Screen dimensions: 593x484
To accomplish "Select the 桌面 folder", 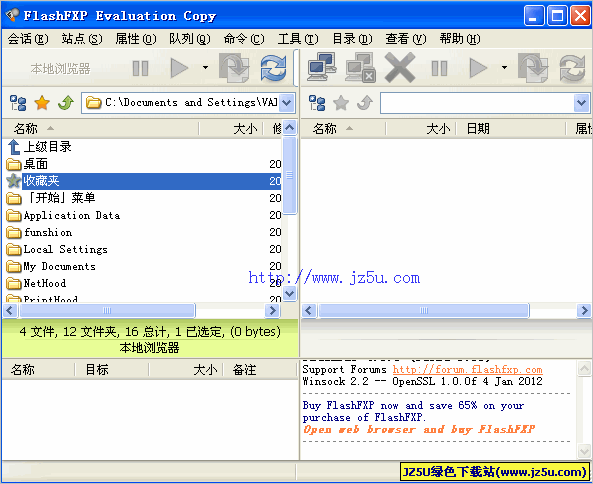I will click(x=36, y=164).
